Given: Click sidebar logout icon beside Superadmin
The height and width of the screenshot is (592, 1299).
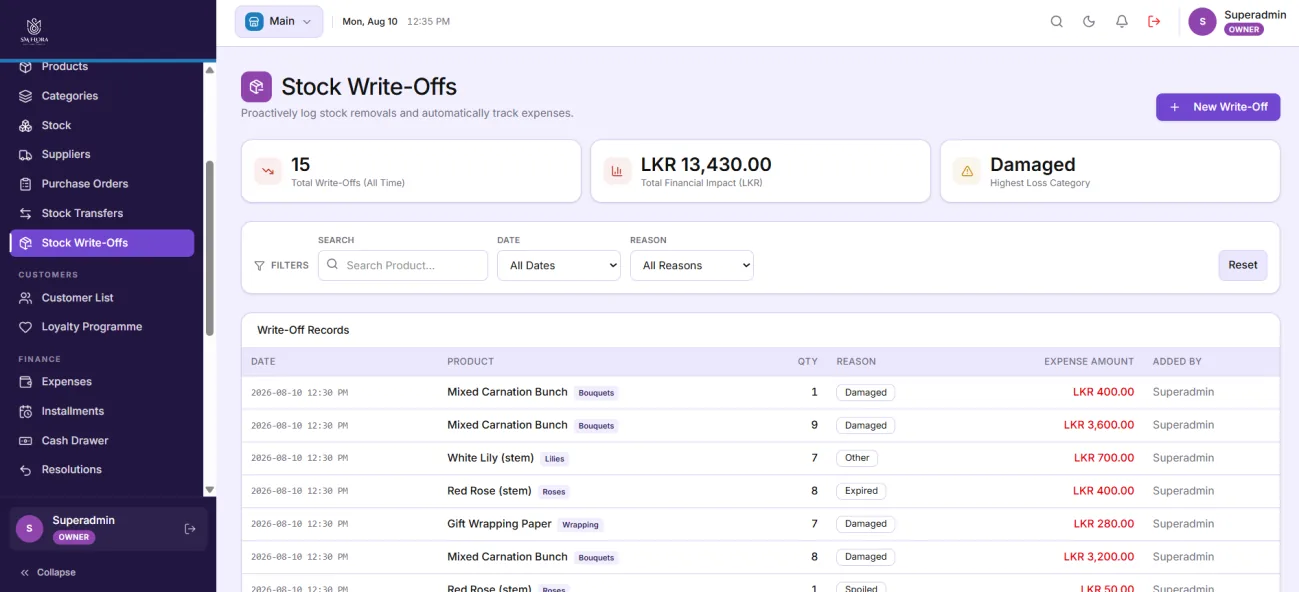Looking at the screenshot, I should [190, 529].
